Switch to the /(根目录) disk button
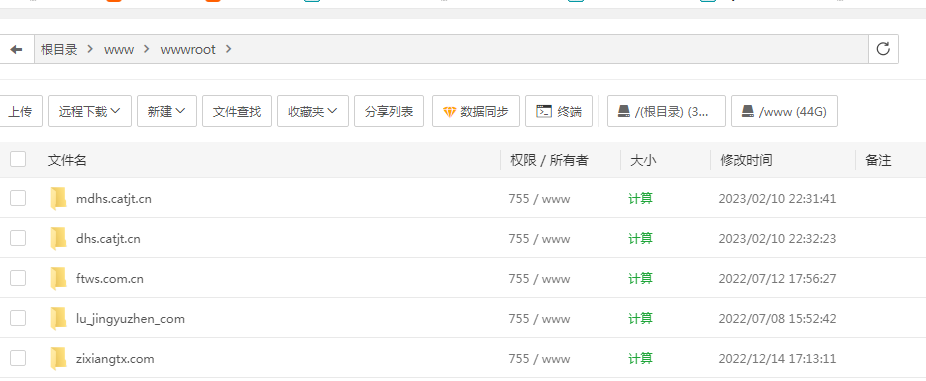Screen dimensions: 926x381 pyautogui.click(x=666, y=111)
